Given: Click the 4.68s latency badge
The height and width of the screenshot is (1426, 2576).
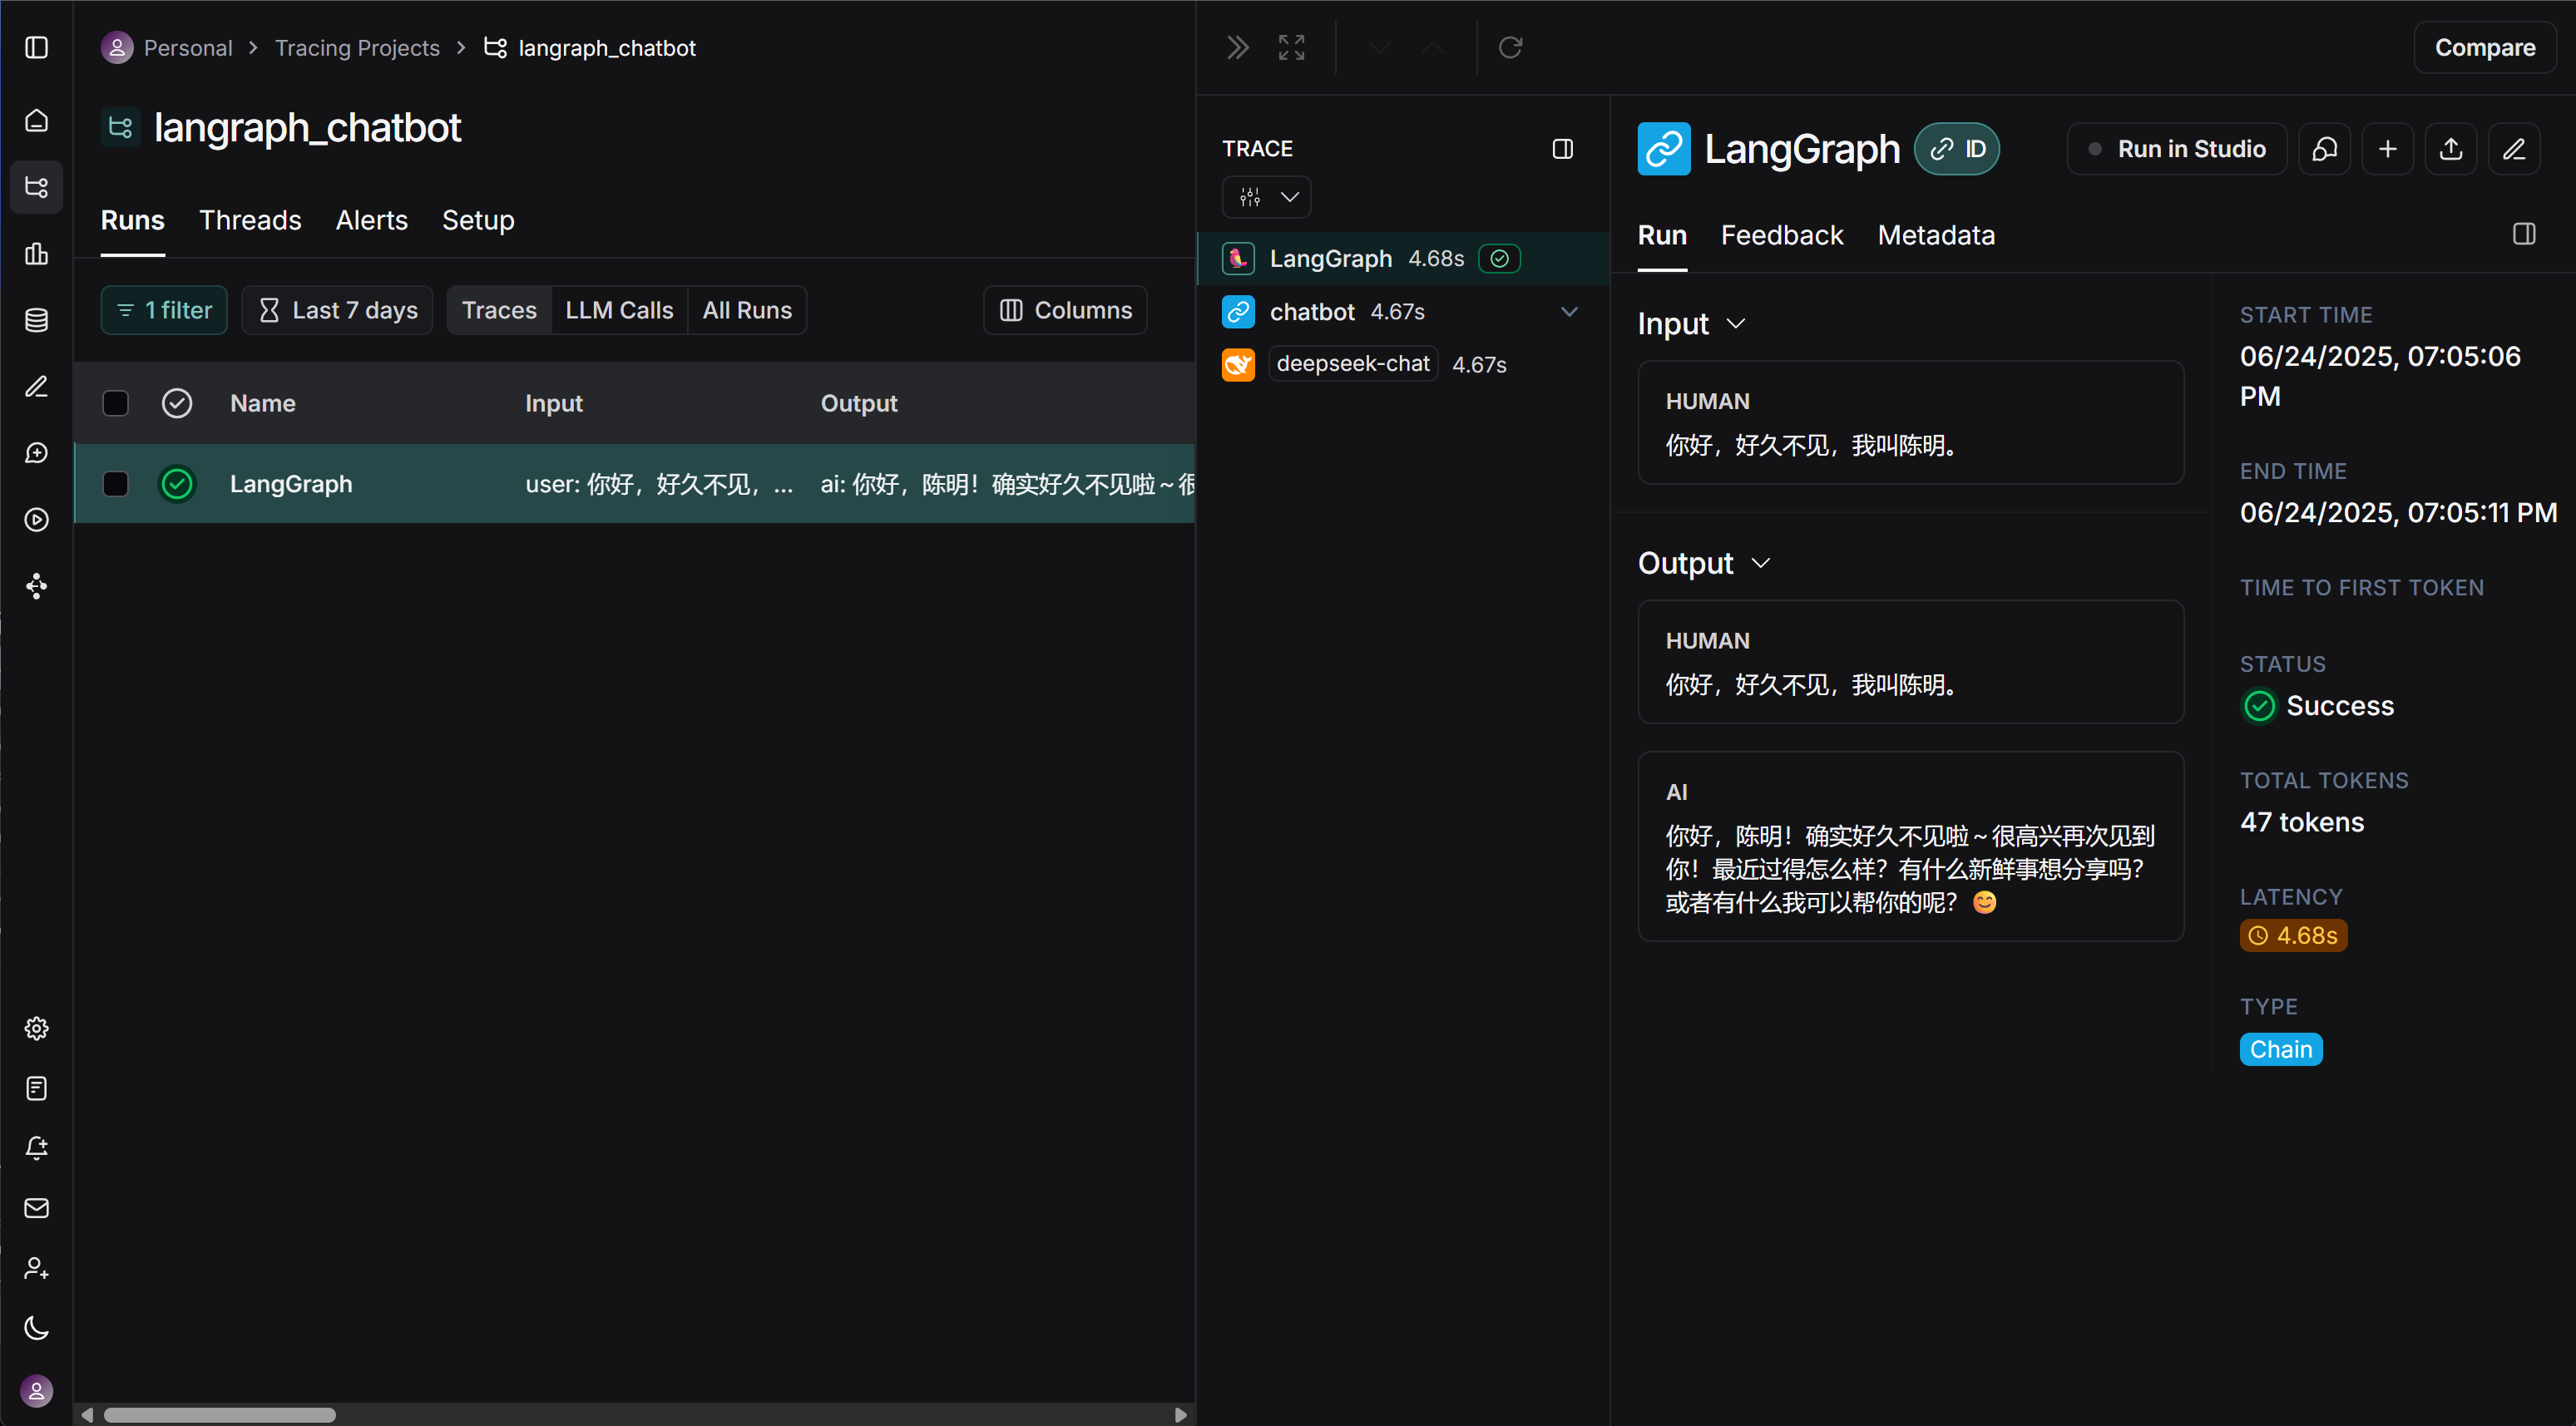Looking at the screenshot, I should click(x=2293, y=935).
